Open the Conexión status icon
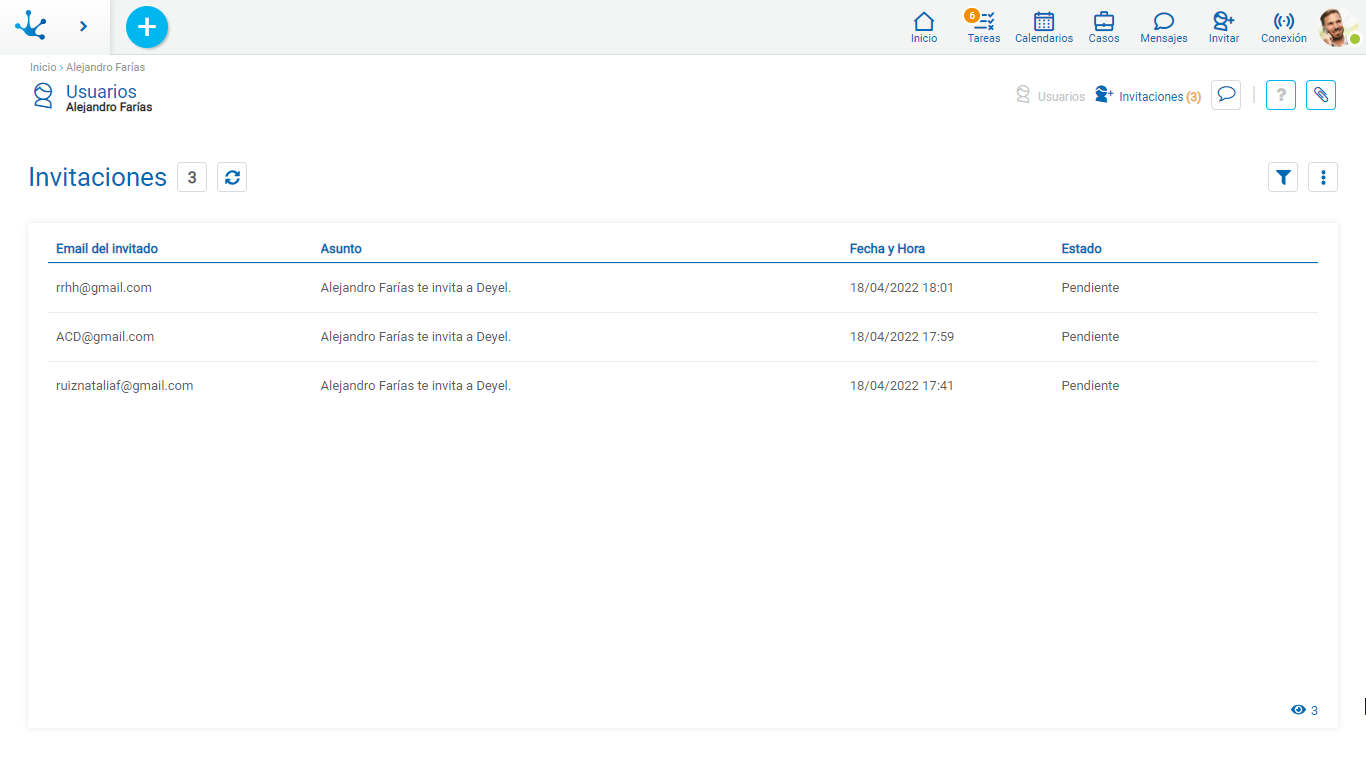This screenshot has width=1366, height=768. pyautogui.click(x=1283, y=27)
